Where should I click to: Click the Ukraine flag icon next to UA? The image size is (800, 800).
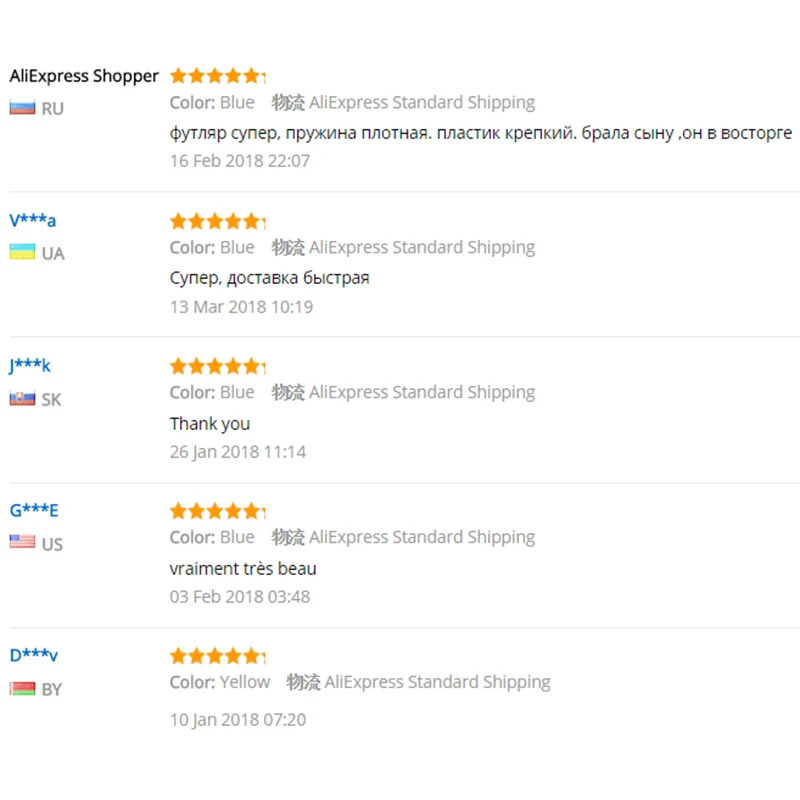22,253
